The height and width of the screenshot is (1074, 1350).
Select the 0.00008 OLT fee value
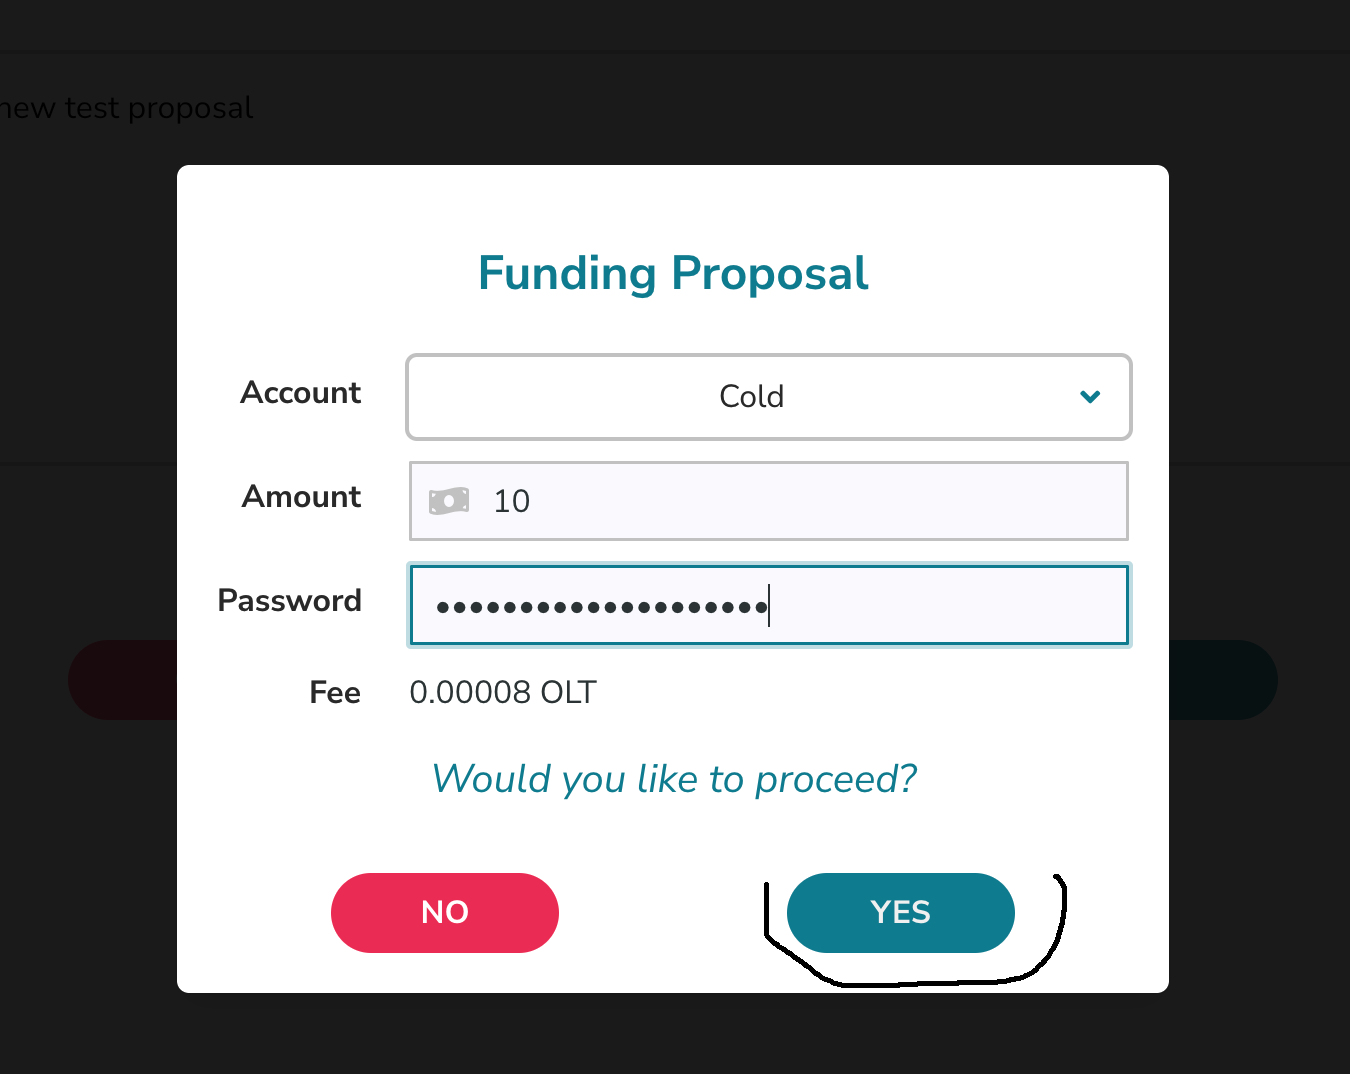click(502, 693)
